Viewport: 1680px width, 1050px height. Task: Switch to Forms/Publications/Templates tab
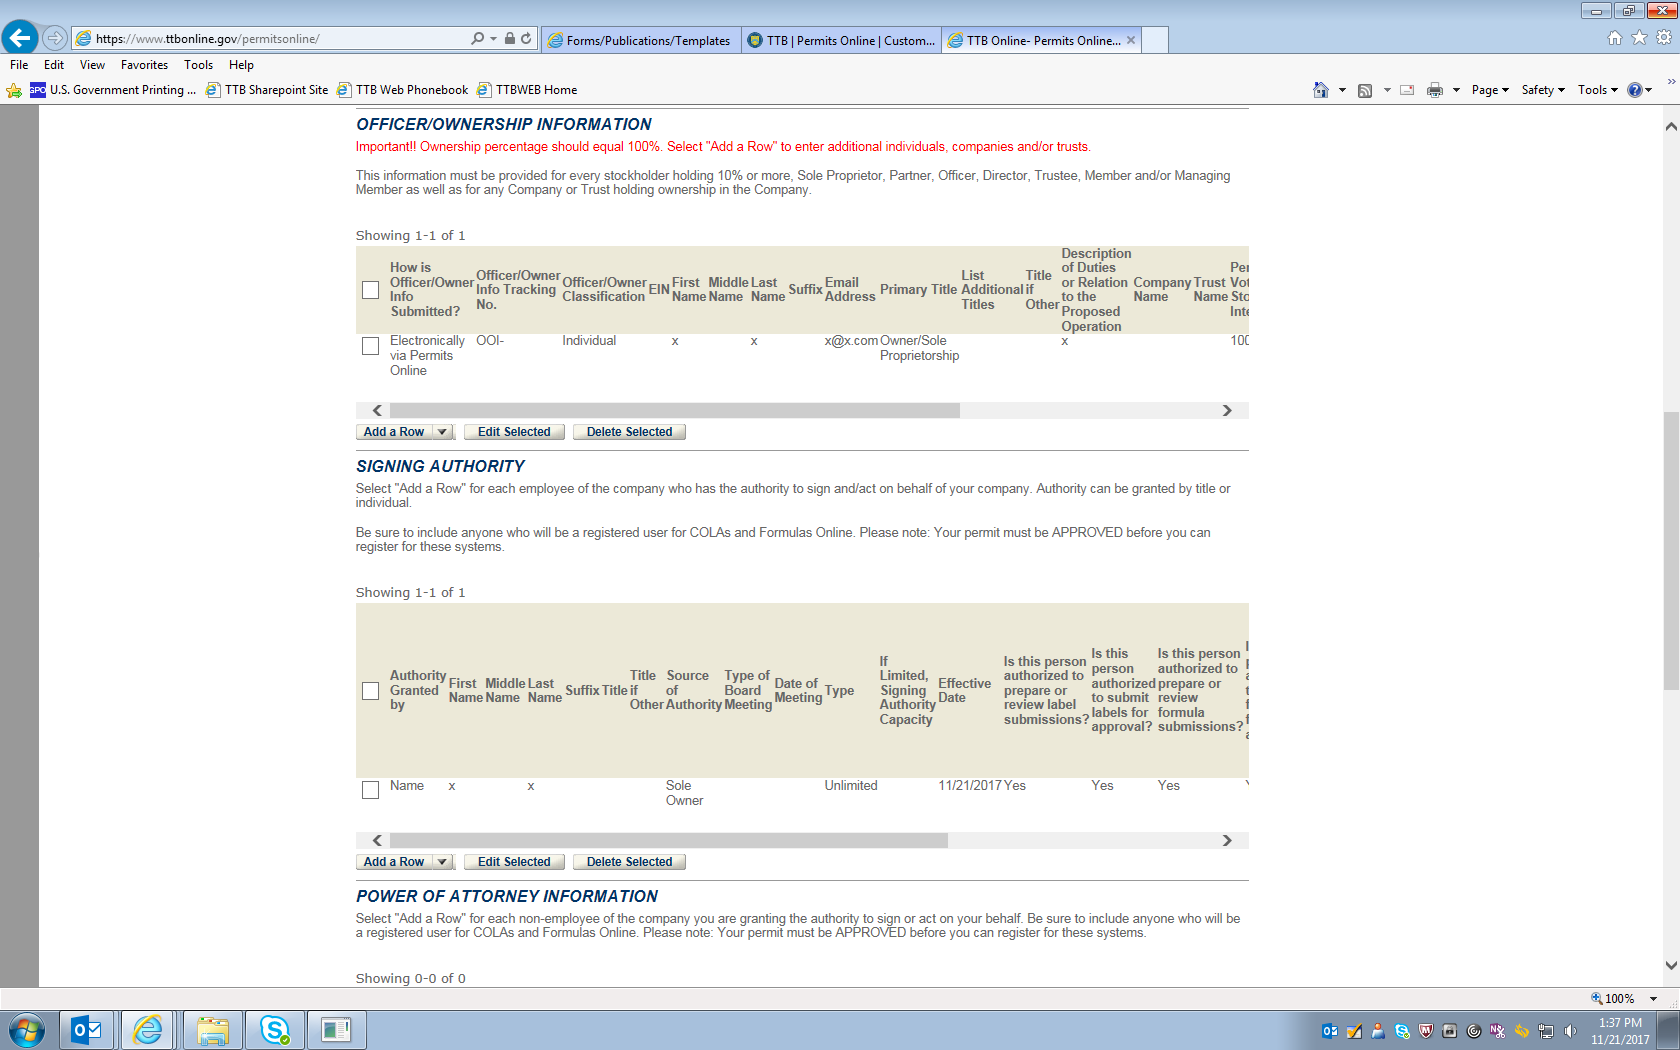pyautogui.click(x=642, y=40)
